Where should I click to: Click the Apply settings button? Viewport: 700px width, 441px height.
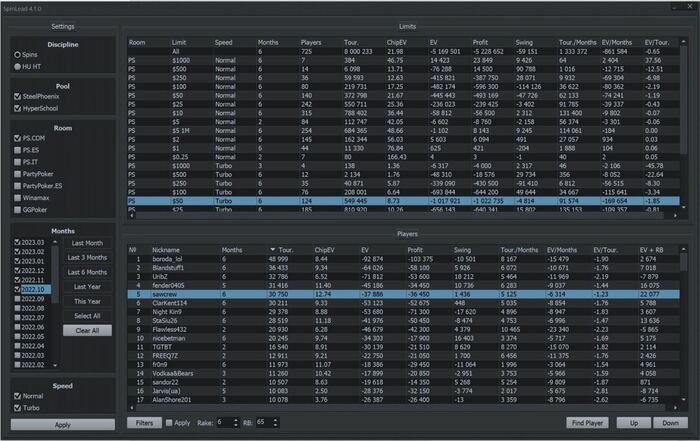click(62, 425)
